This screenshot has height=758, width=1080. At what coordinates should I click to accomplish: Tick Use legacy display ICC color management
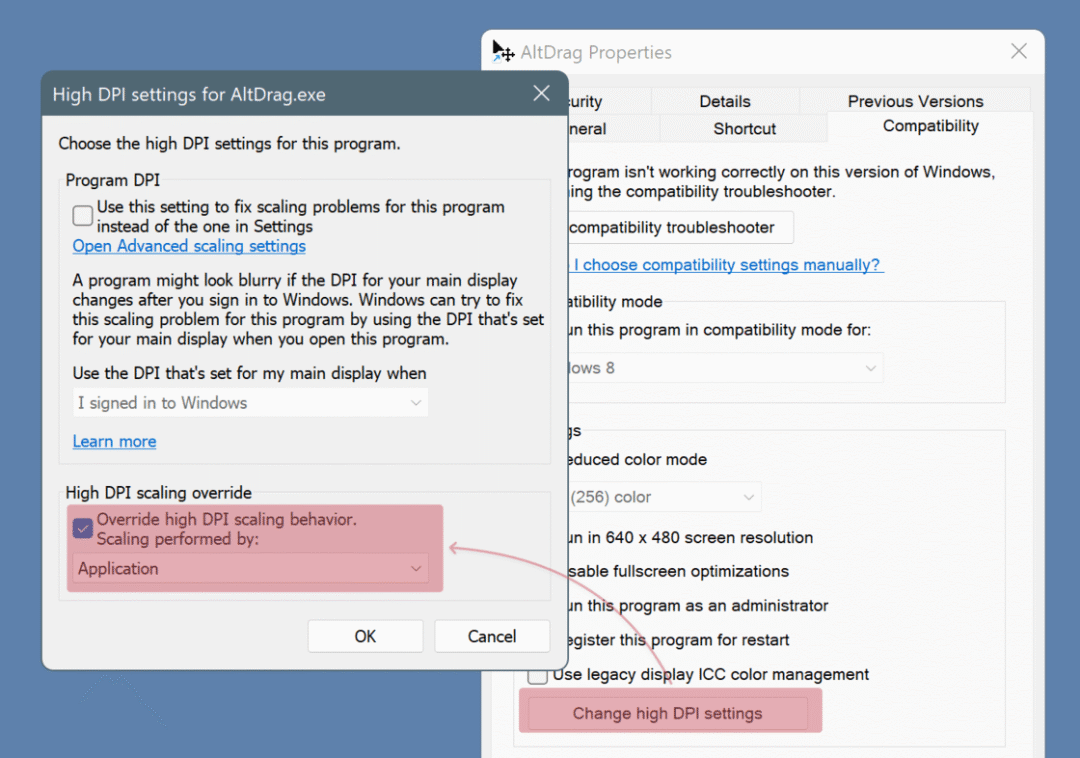(x=537, y=675)
